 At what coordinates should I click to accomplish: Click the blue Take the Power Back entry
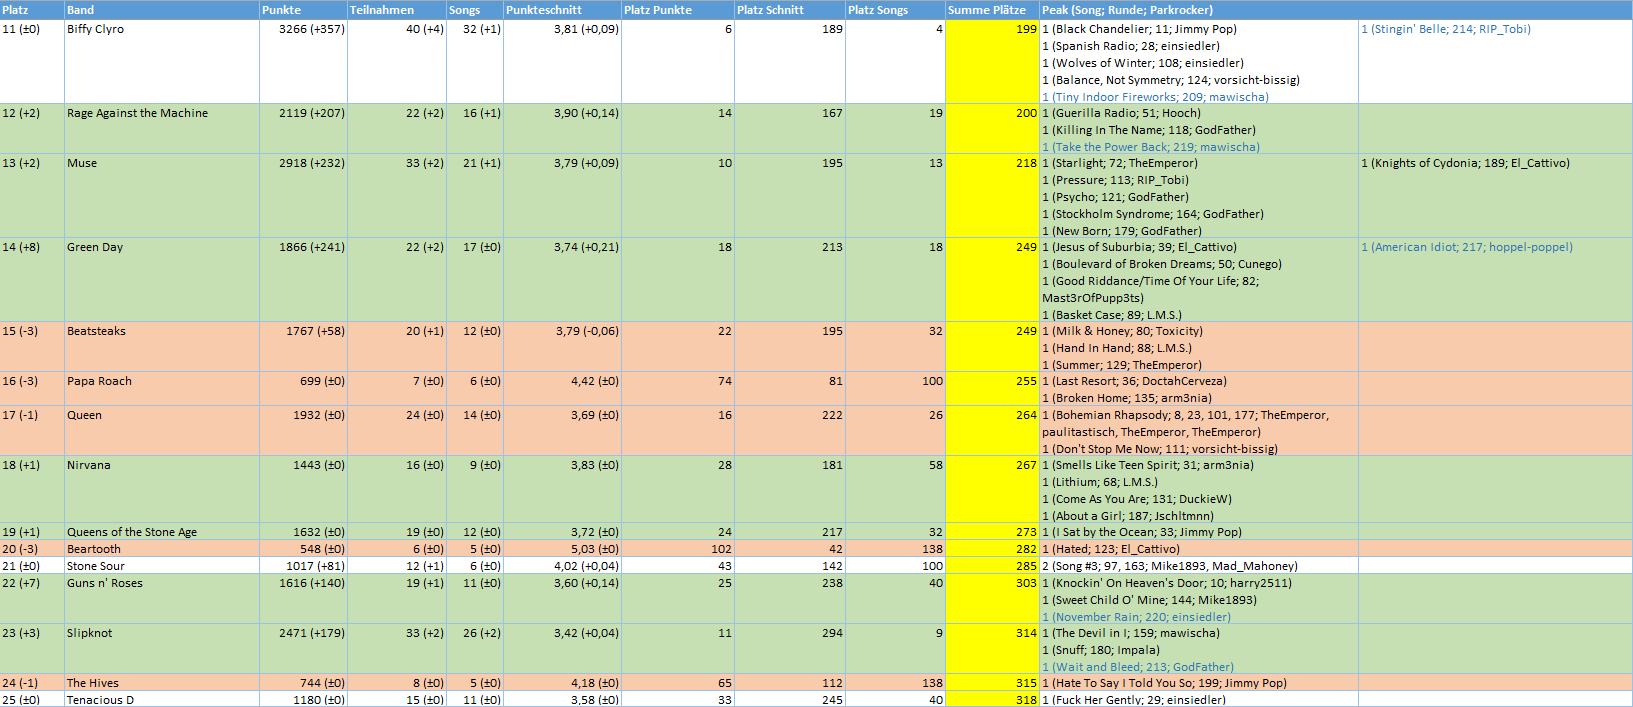click(1151, 147)
